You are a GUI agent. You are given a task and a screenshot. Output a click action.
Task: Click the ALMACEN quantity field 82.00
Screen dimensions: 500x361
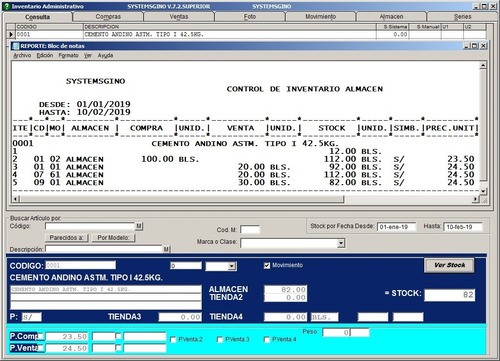[285, 289]
